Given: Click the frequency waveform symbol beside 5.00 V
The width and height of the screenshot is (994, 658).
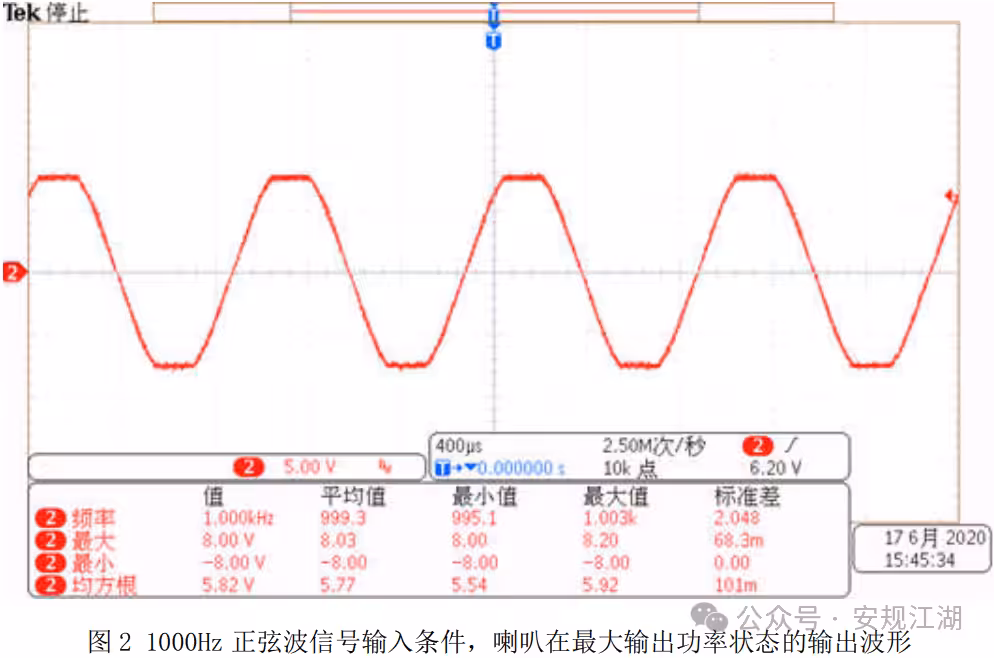Looking at the screenshot, I should pyautogui.click(x=383, y=466).
